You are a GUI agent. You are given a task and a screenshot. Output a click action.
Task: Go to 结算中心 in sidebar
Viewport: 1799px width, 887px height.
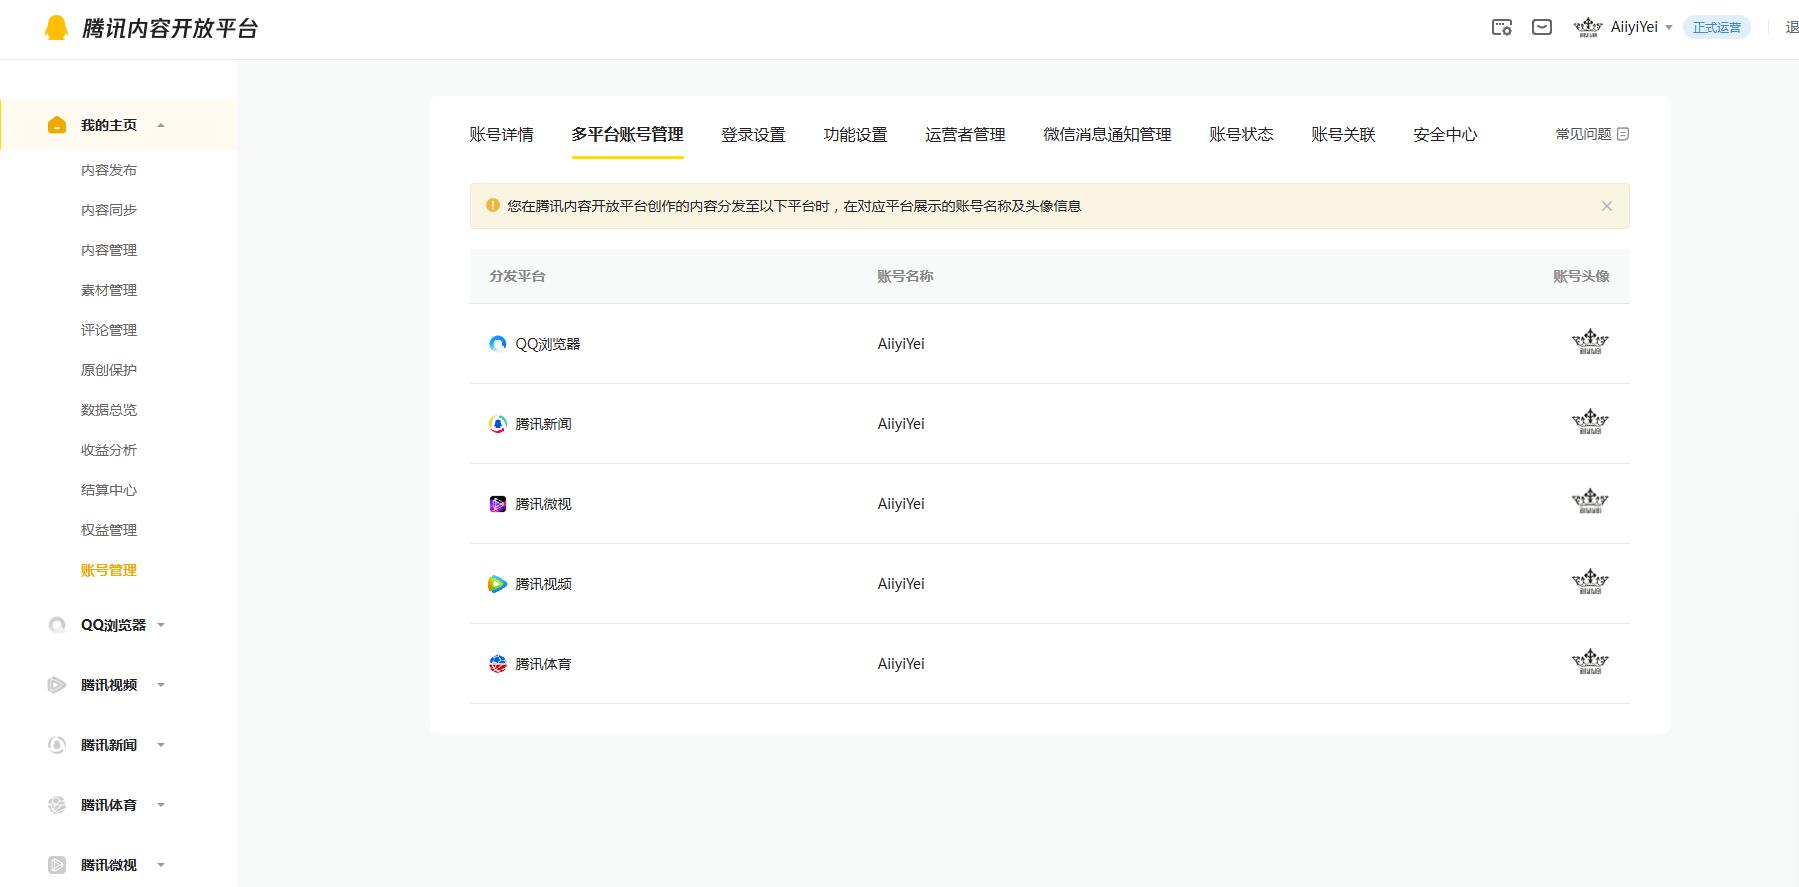click(x=109, y=490)
